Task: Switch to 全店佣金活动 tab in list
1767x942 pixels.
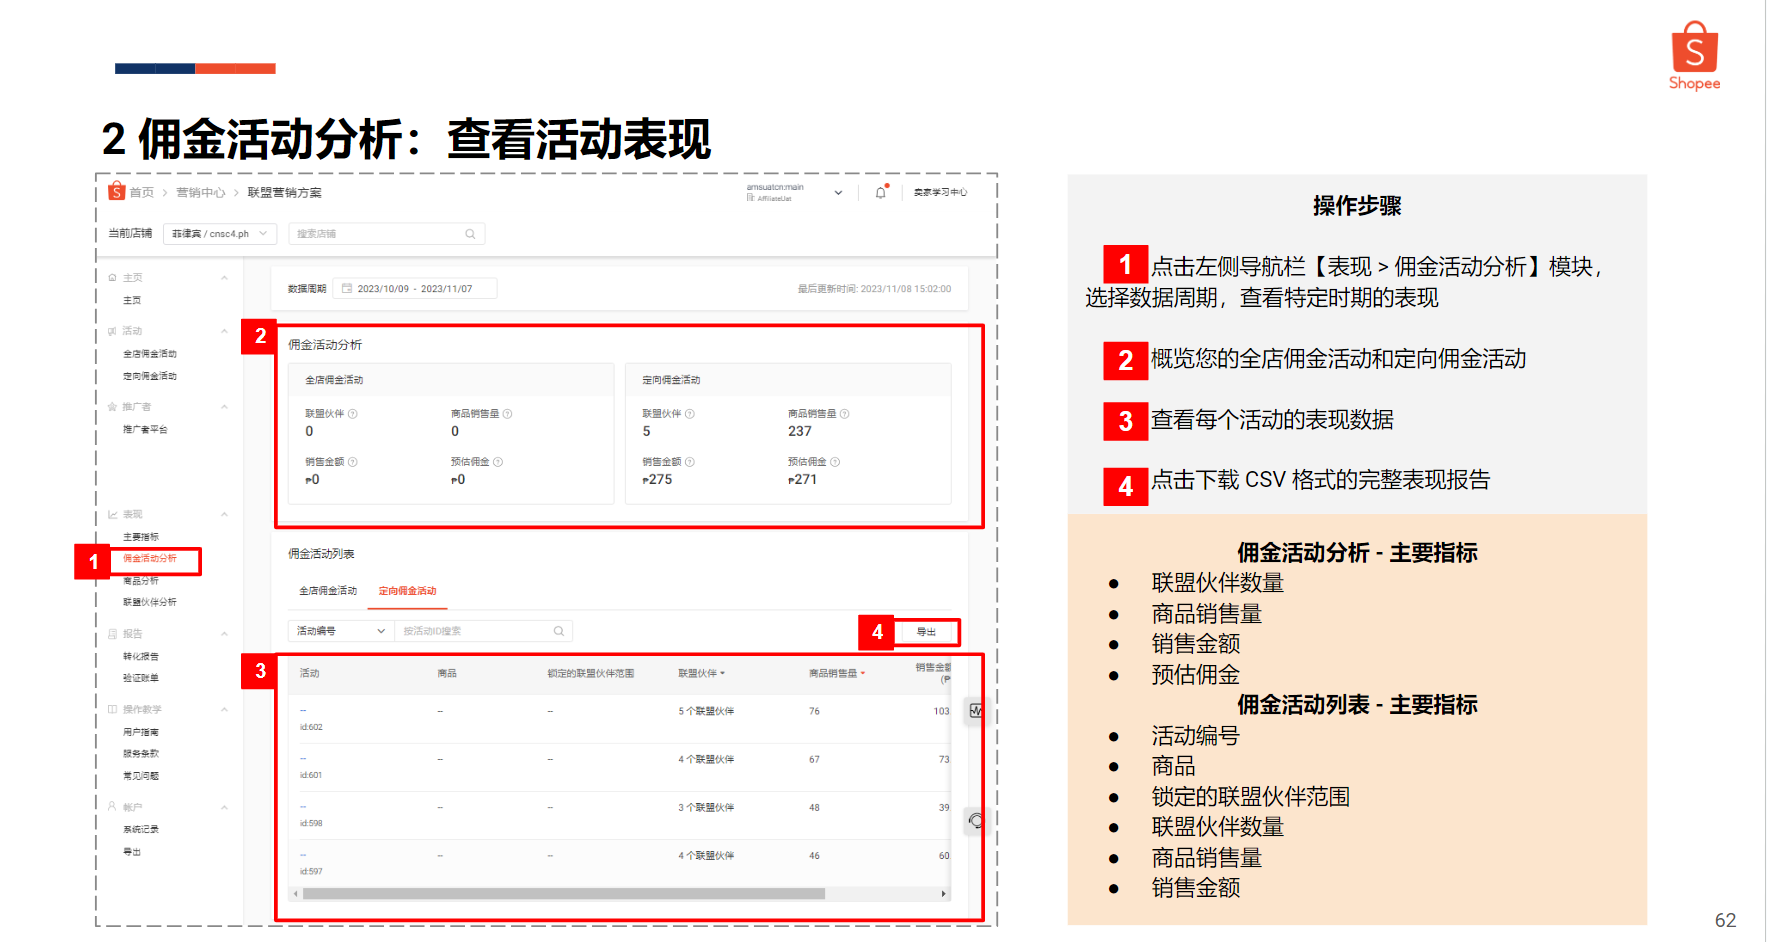Action: tap(328, 591)
